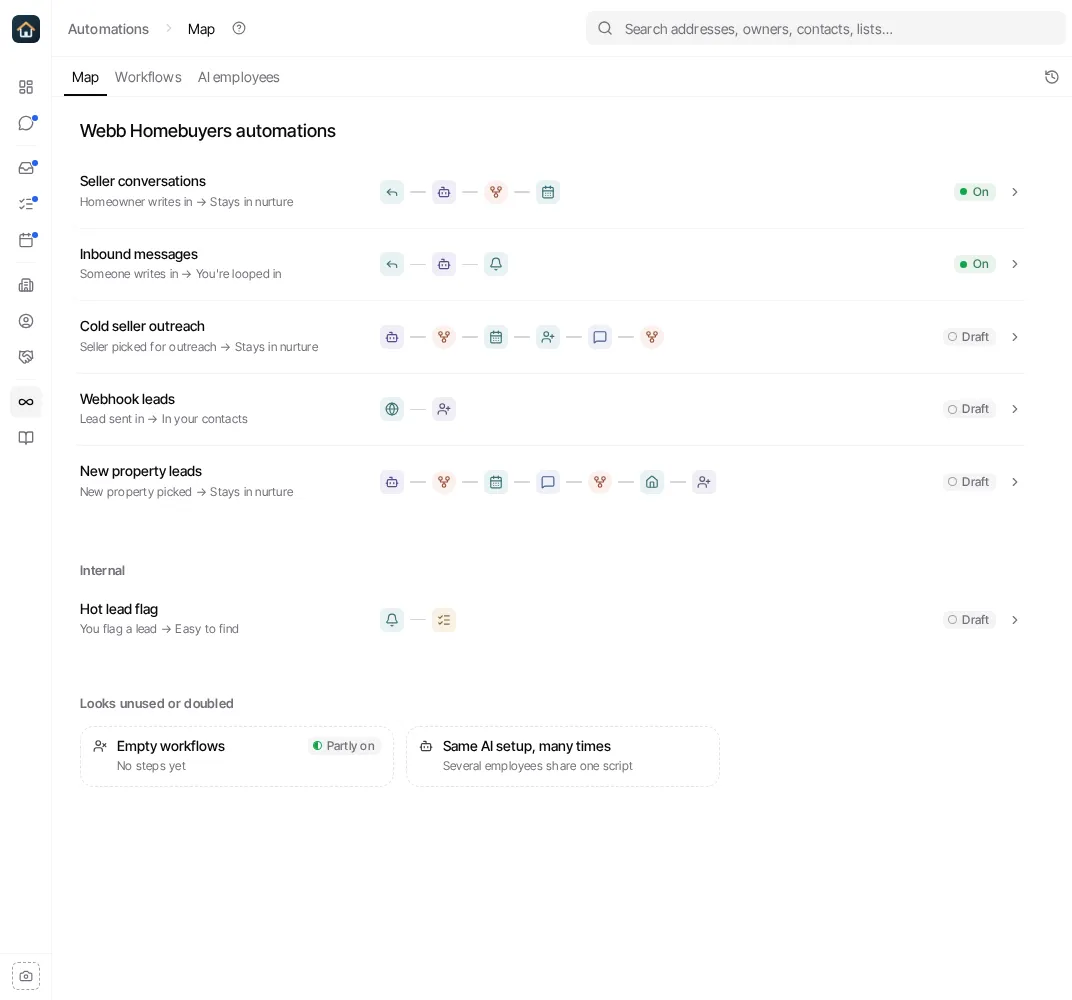Open the book guide icon in sidebar

pos(26,437)
